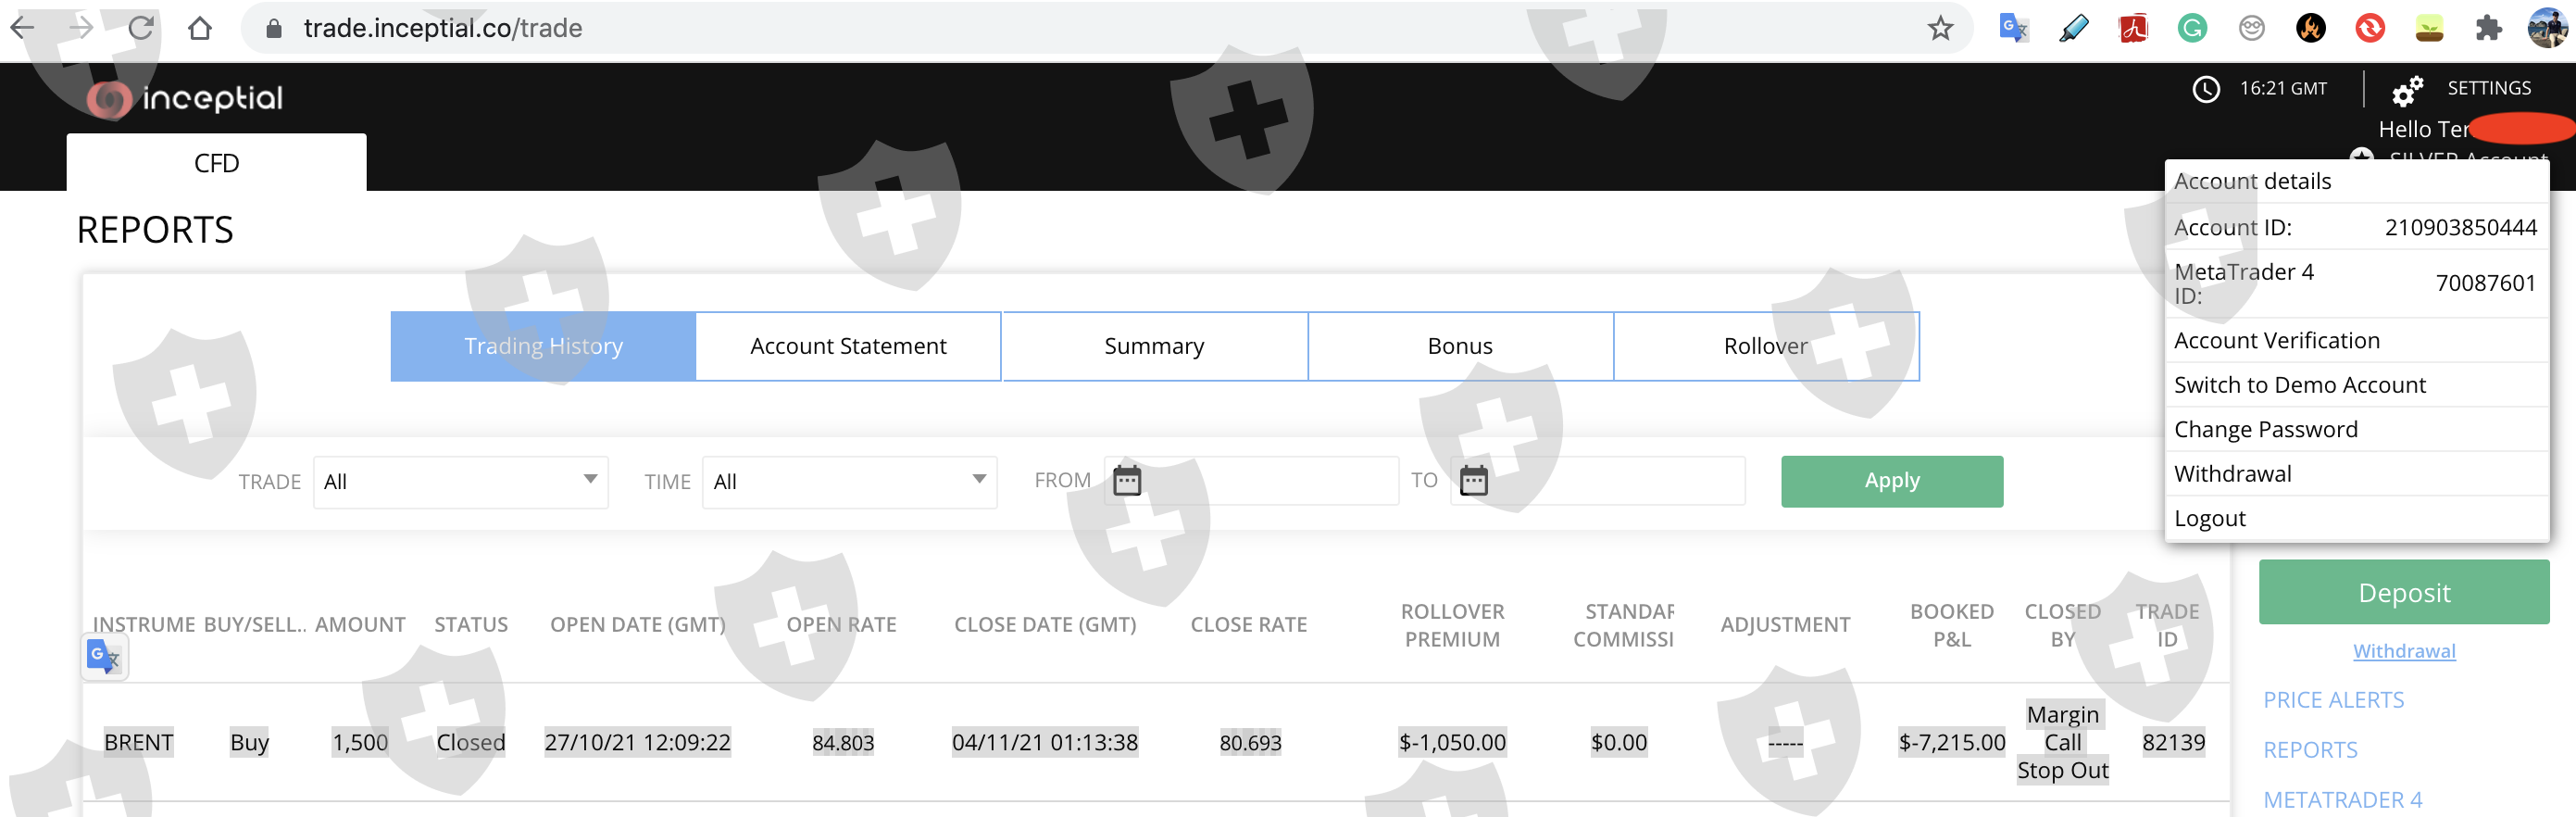The height and width of the screenshot is (817, 2576).
Task: Expand the TIME filter dropdown
Action: point(849,482)
